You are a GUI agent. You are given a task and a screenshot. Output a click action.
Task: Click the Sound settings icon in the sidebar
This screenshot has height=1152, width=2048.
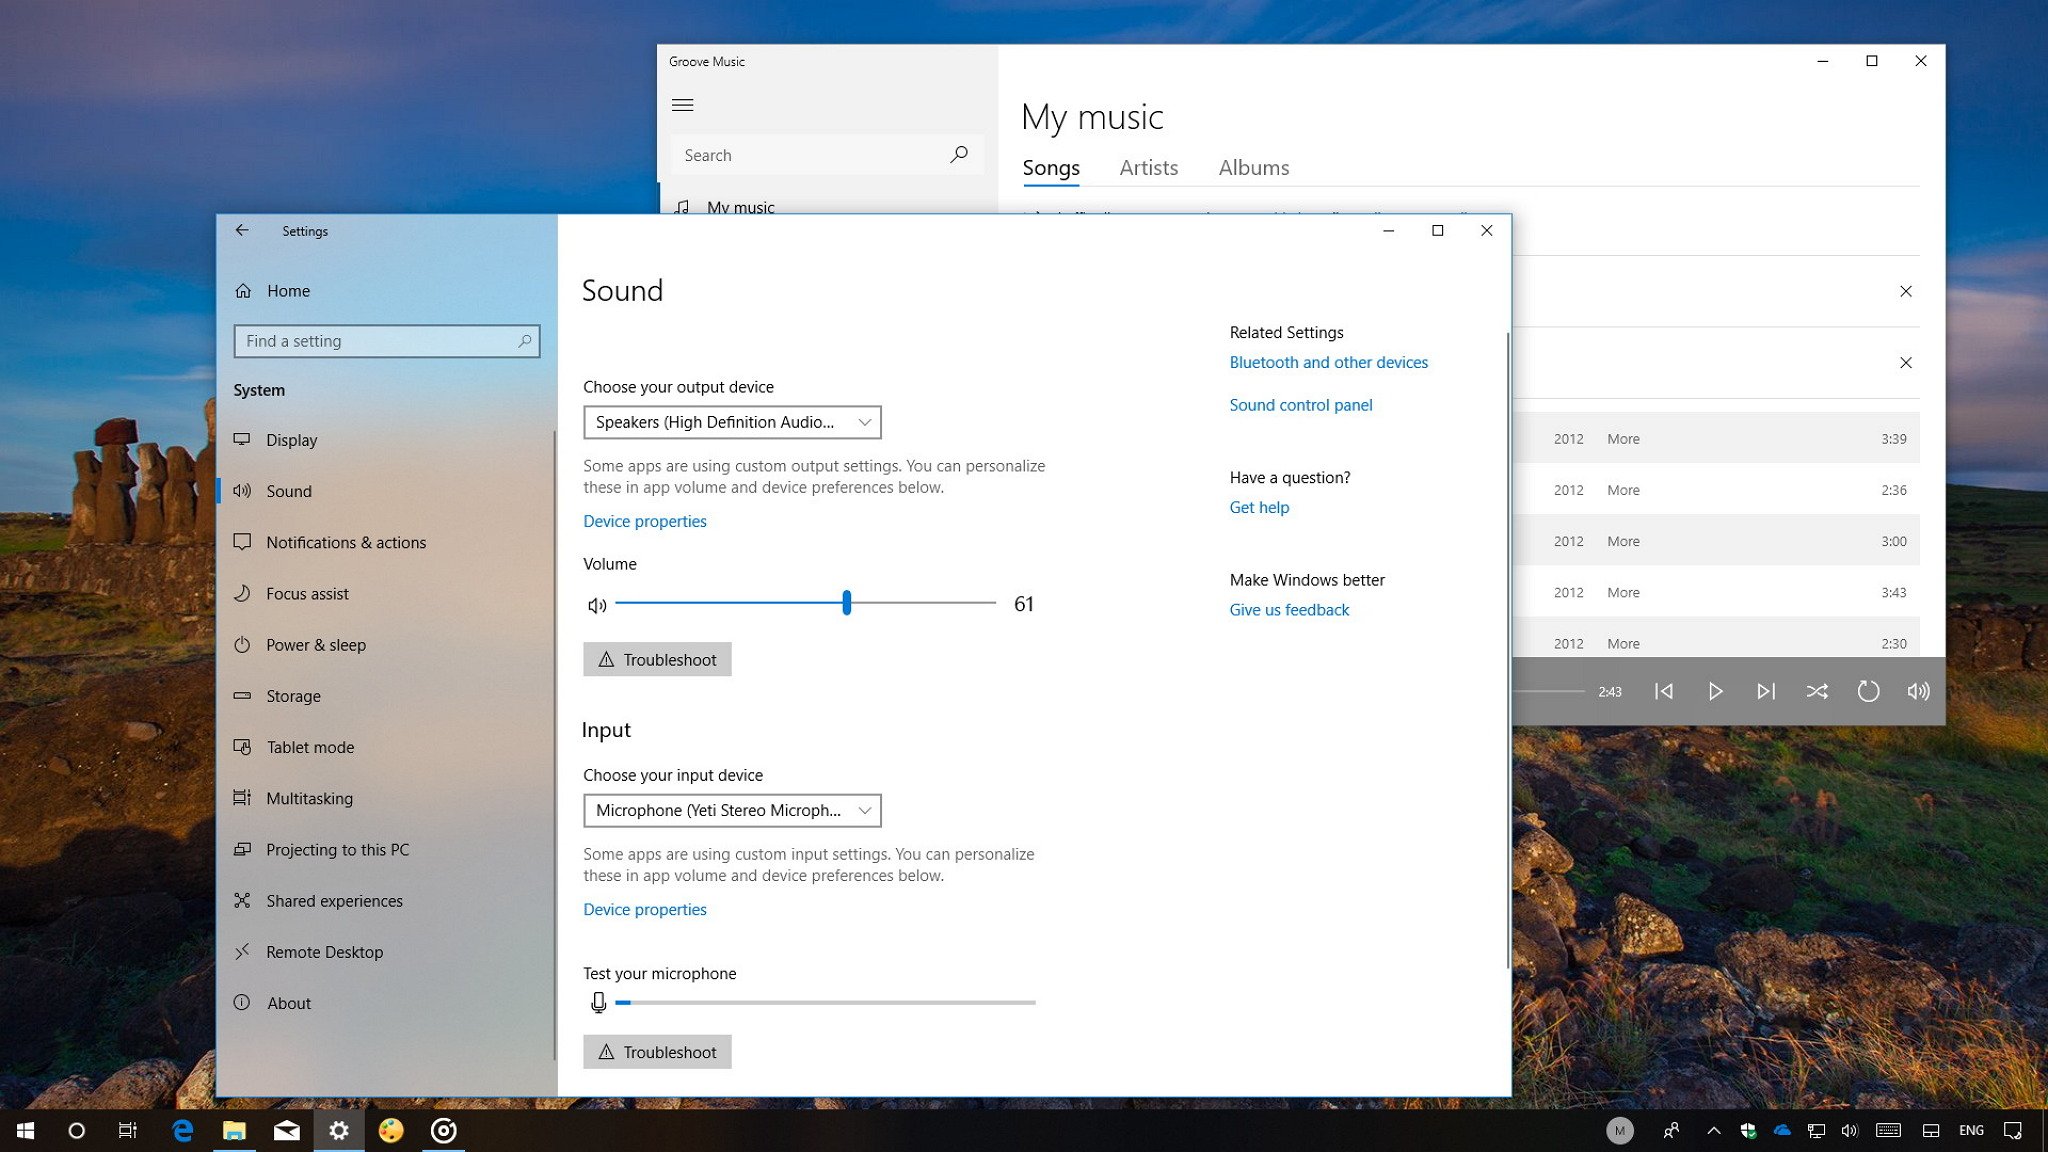[x=245, y=489]
